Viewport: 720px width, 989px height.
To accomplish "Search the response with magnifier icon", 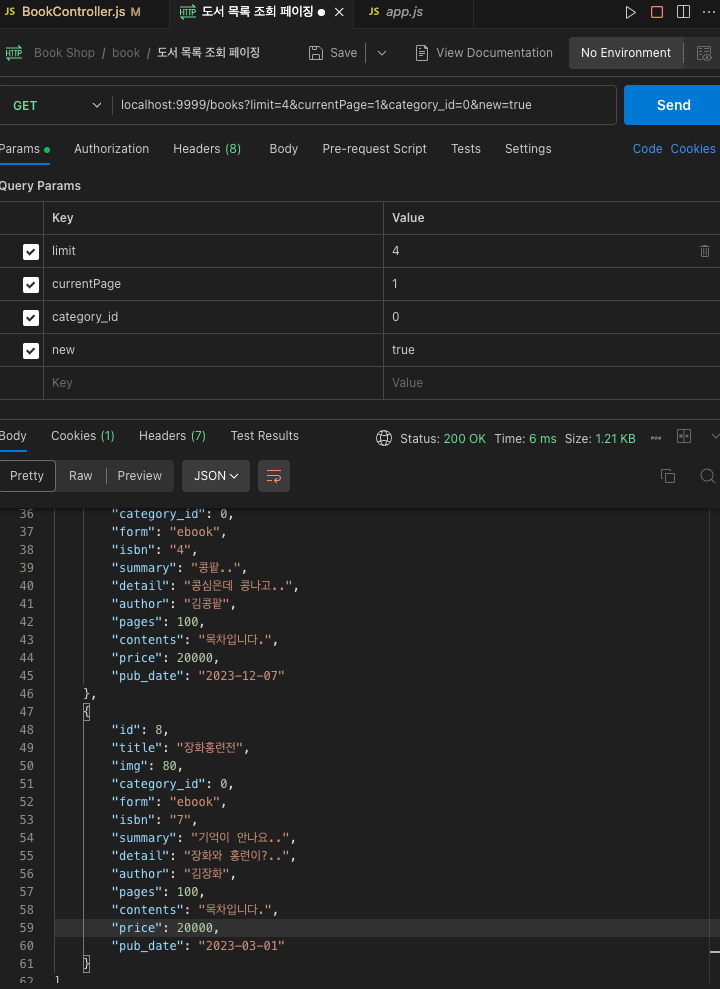I will [708, 476].
